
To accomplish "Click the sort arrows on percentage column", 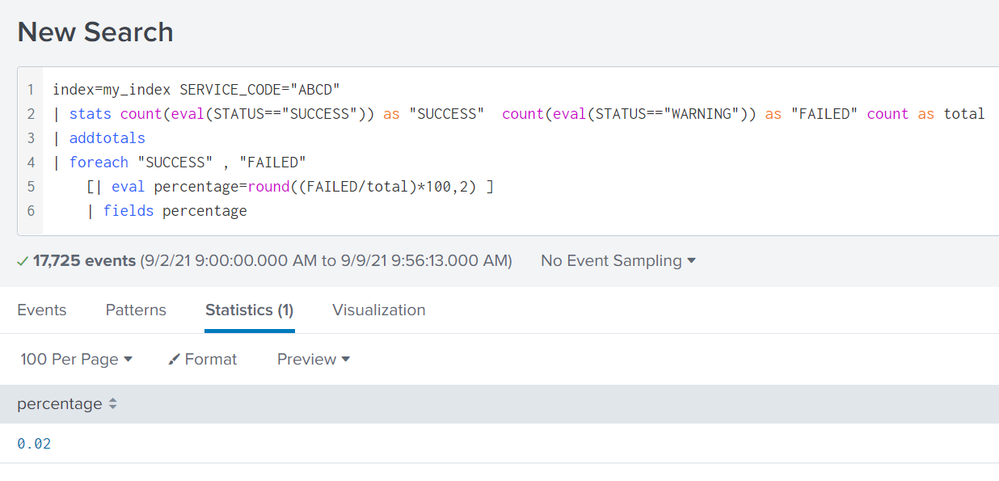I will (x=113, y=404).
